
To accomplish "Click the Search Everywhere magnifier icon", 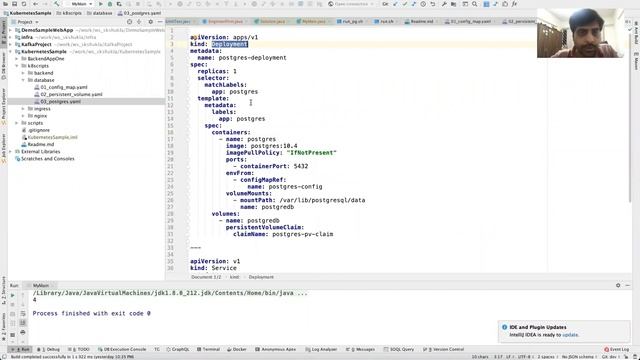I will pyautogui.click(x=475, y=4).
